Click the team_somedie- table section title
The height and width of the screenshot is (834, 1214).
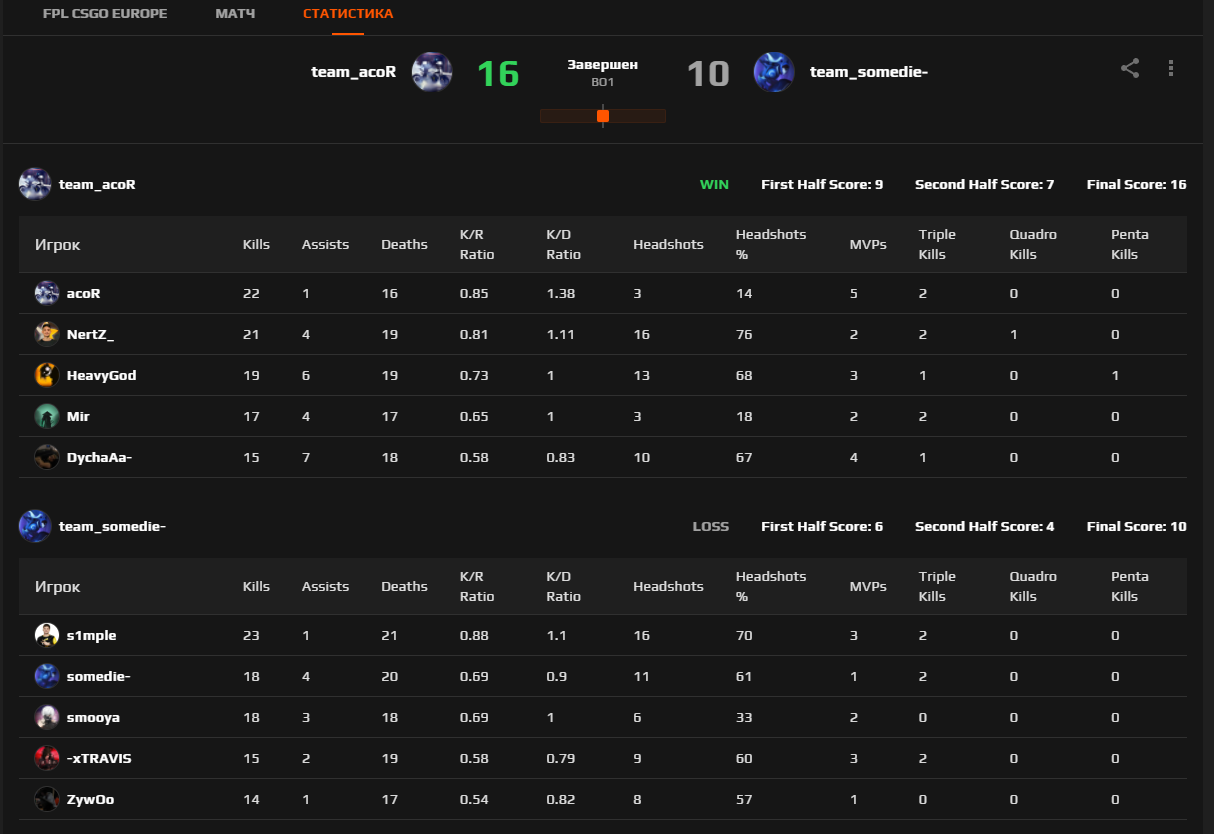[112, 526]
